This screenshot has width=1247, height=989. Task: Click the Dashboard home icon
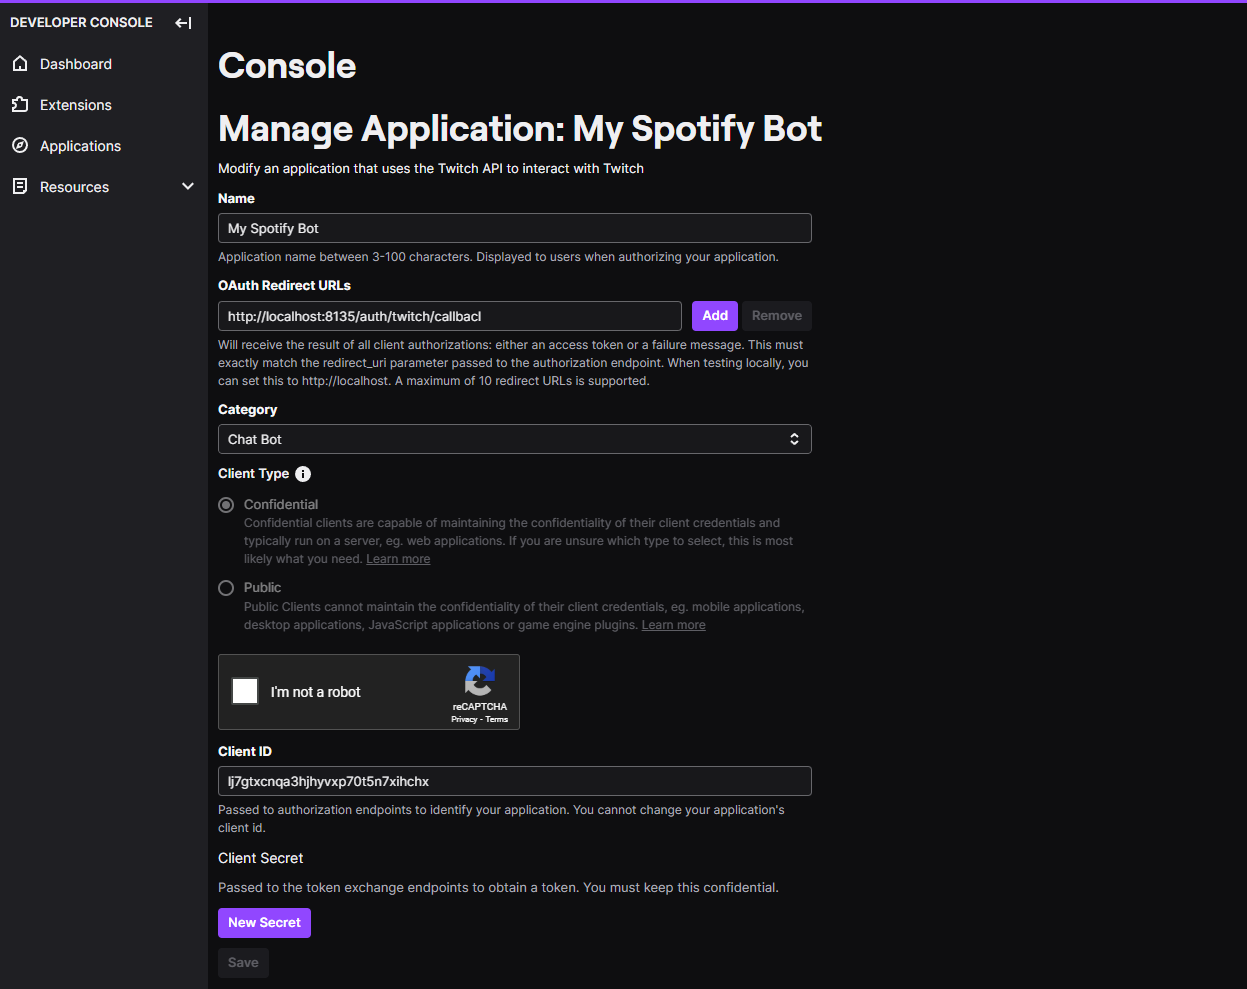[20, 64]
